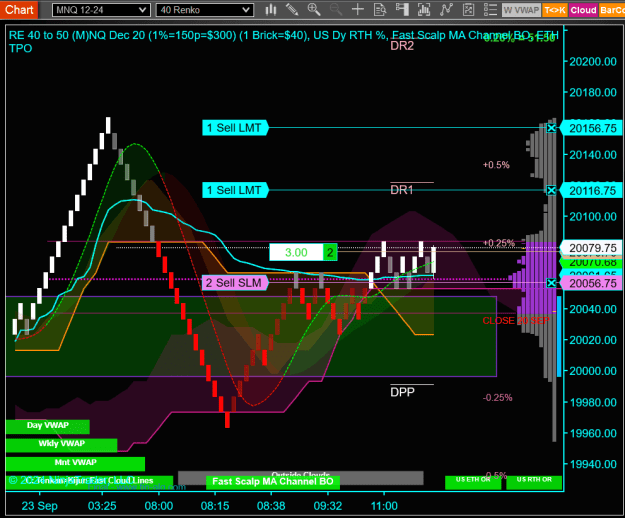Select the drawing tools pencil icon

pos(292,10)
